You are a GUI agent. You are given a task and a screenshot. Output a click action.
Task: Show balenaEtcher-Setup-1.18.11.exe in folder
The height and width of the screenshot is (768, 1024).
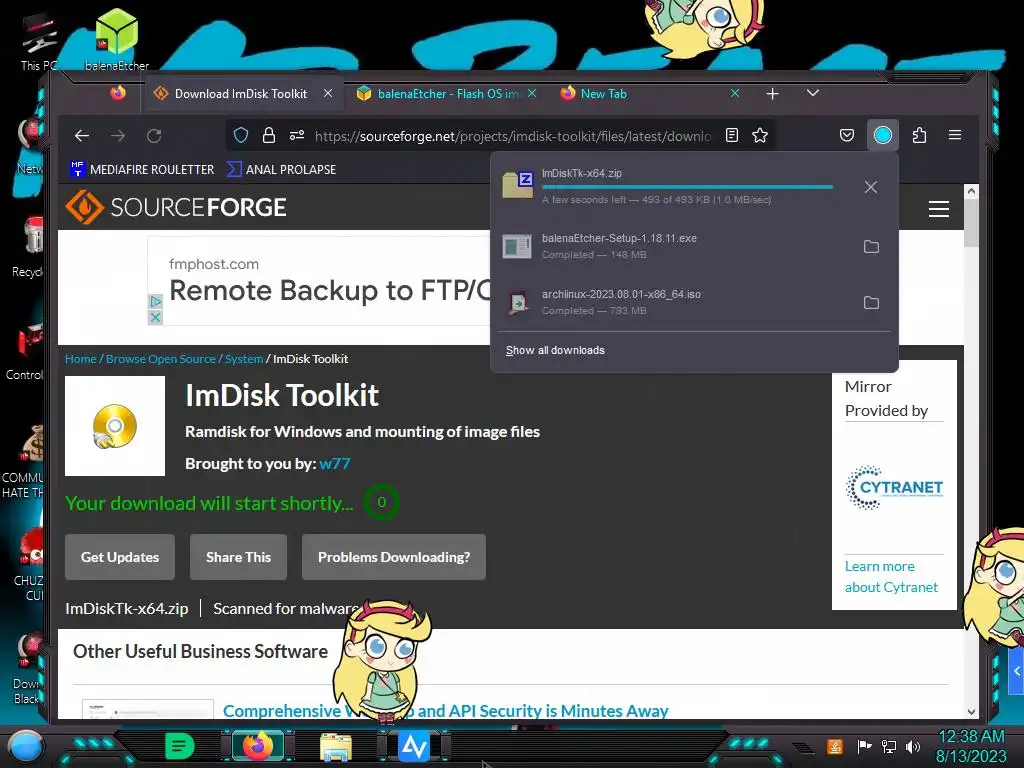tap(871, 246)
